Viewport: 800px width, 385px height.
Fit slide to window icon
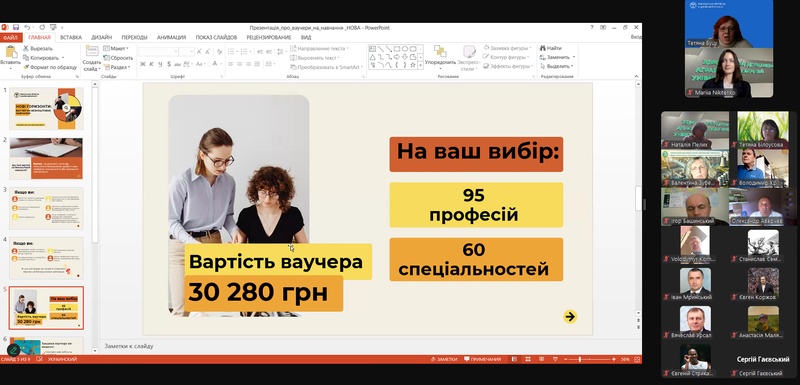[637, 359]
